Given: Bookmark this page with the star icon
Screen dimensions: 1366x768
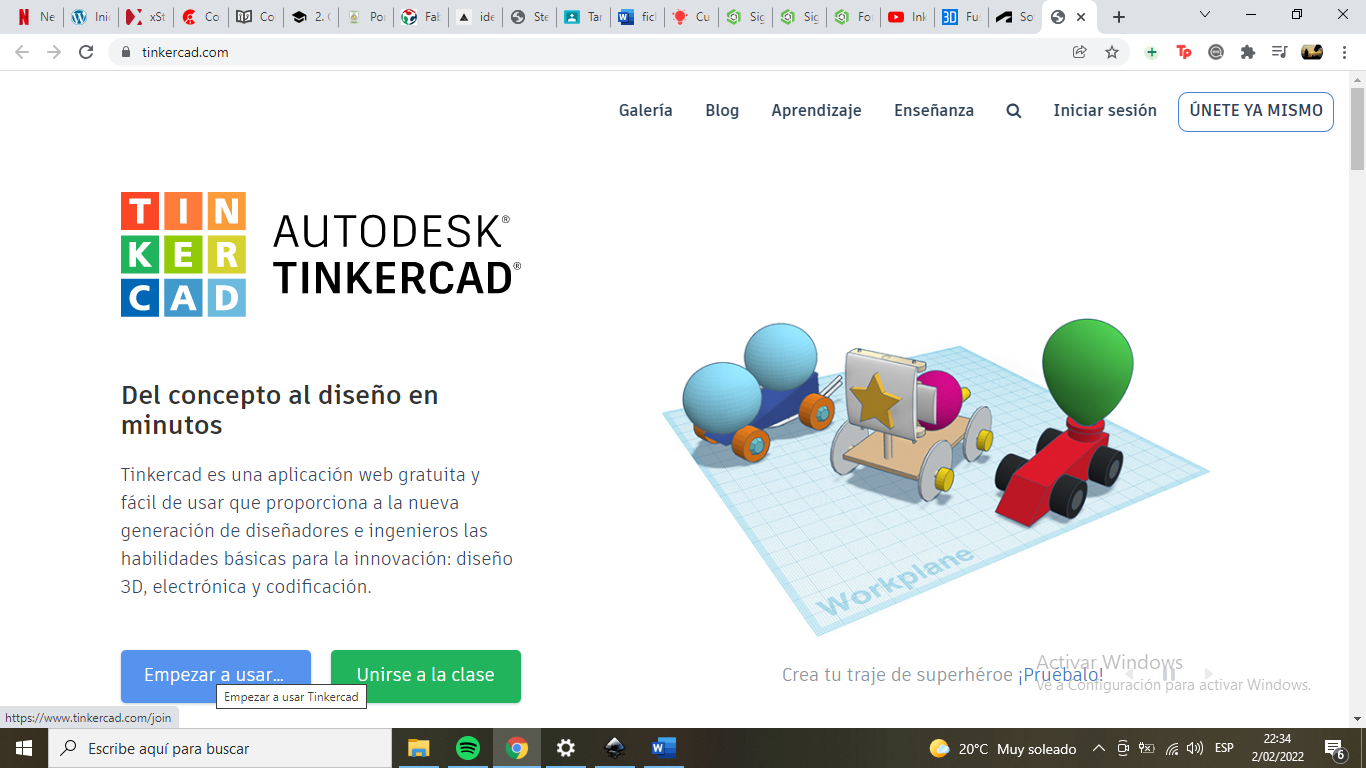Looking at the screenshot, I should click(x=1112, y=52).
